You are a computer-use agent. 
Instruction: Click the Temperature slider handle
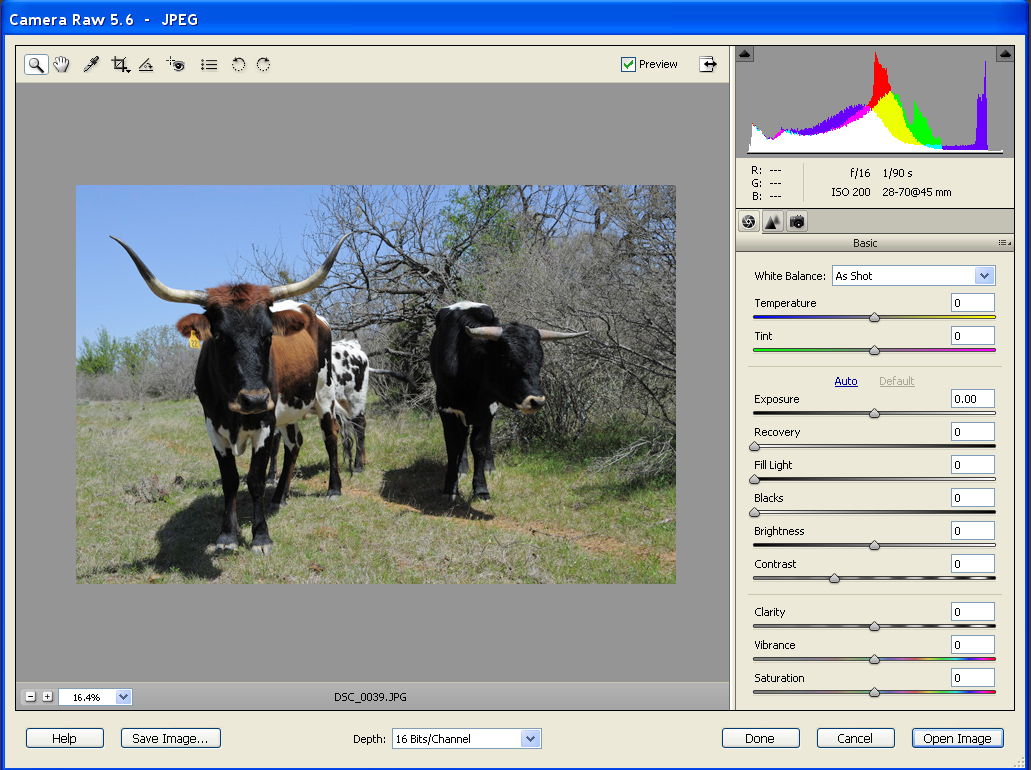875,318
